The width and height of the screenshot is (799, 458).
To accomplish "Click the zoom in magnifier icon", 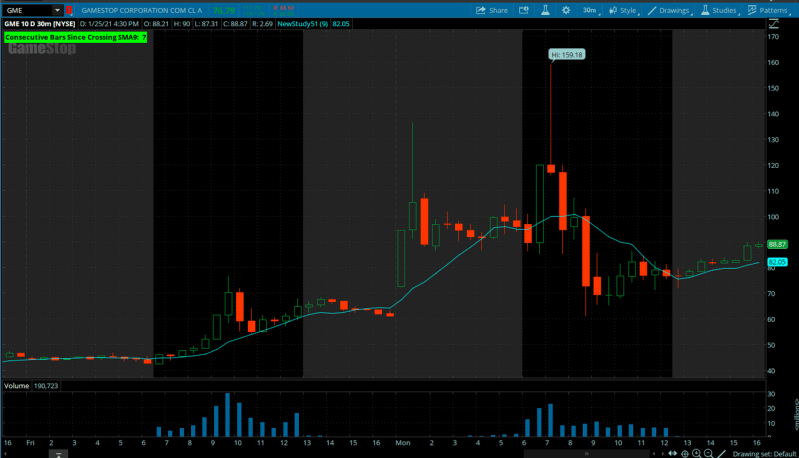I will pyautogui.click(x=697, y=453).
